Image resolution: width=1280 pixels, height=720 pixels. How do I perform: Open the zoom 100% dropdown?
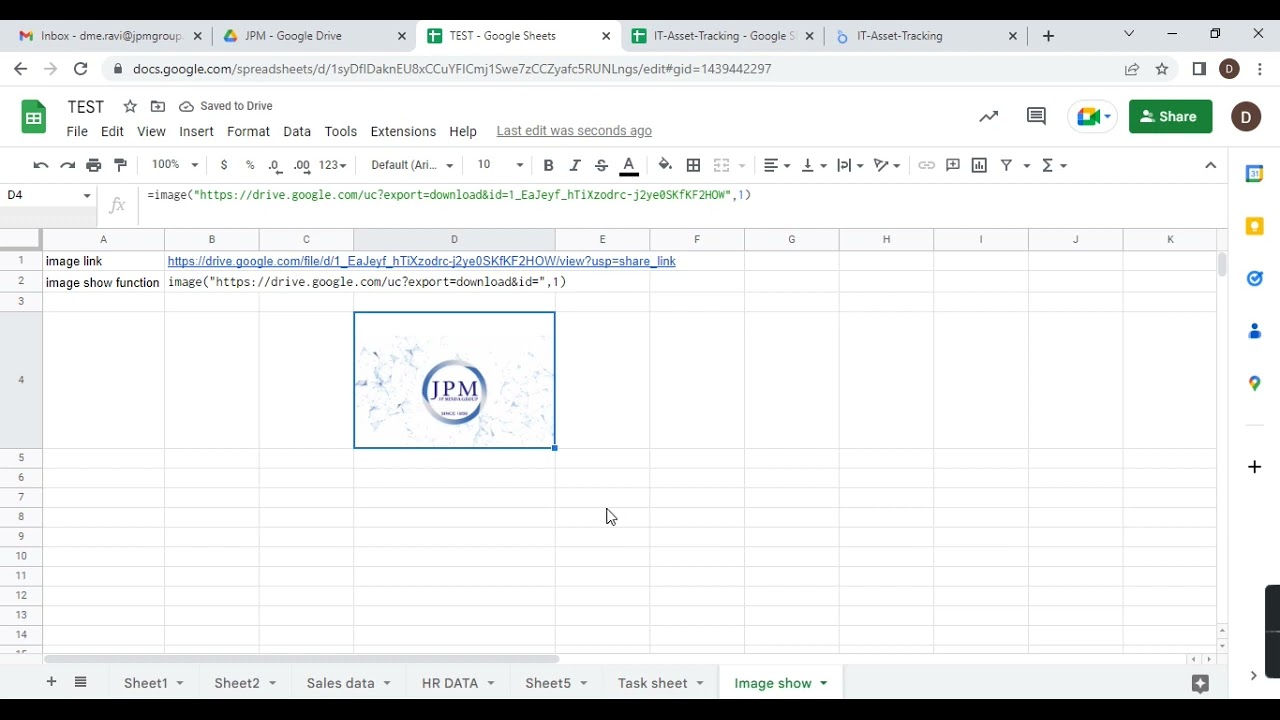pyautogui.click(x=175, y=165)
